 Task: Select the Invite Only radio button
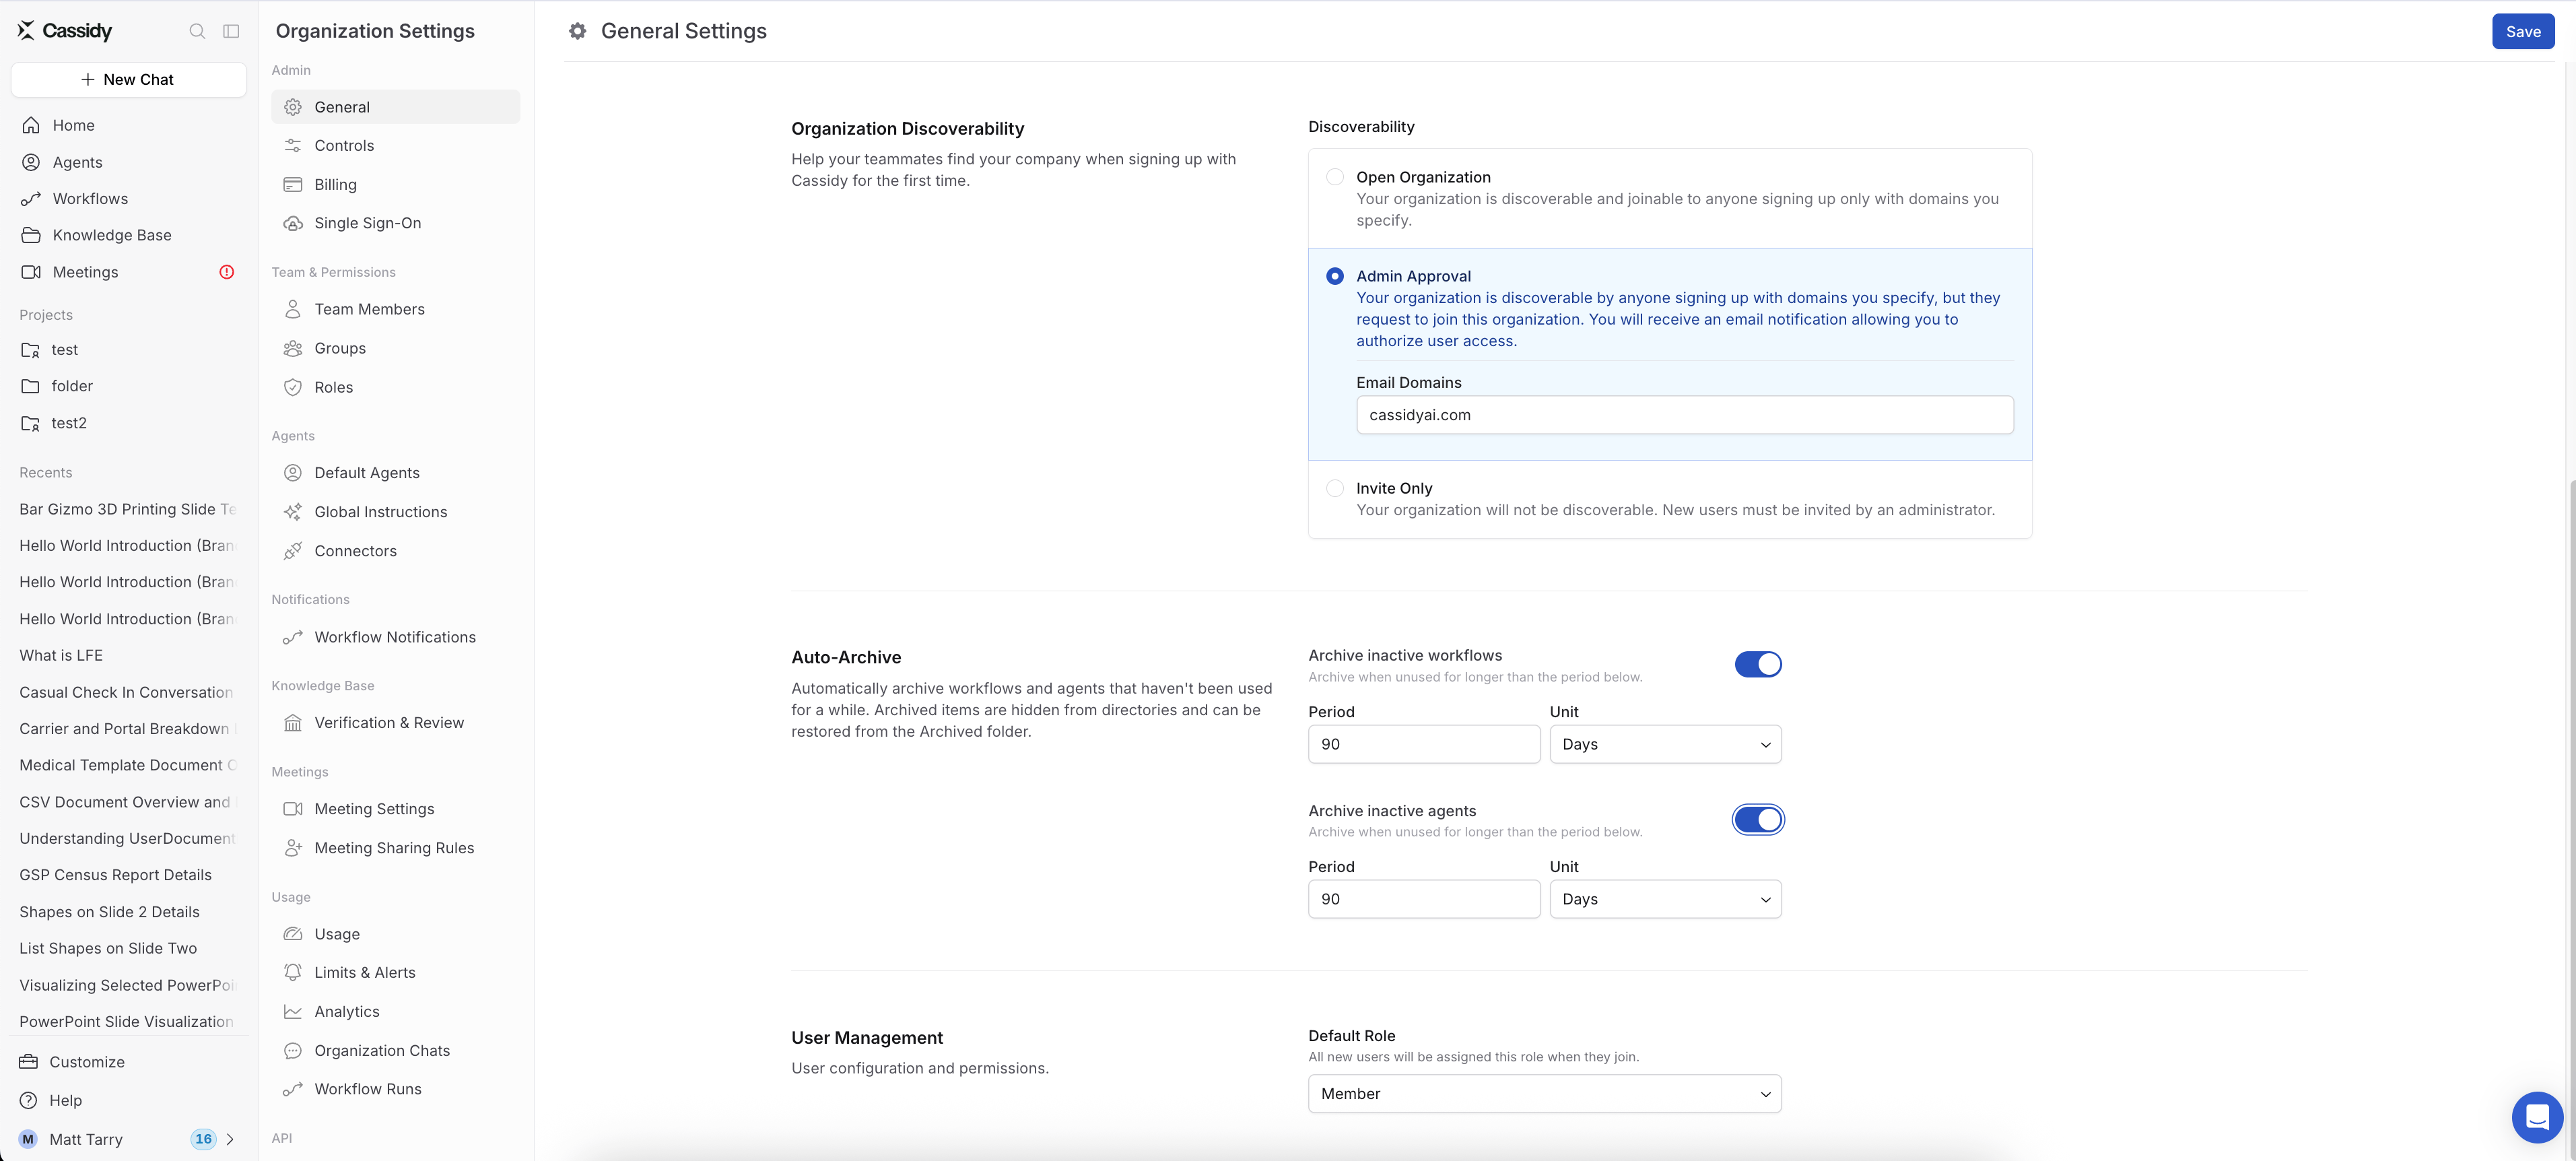click(1335, 488)
